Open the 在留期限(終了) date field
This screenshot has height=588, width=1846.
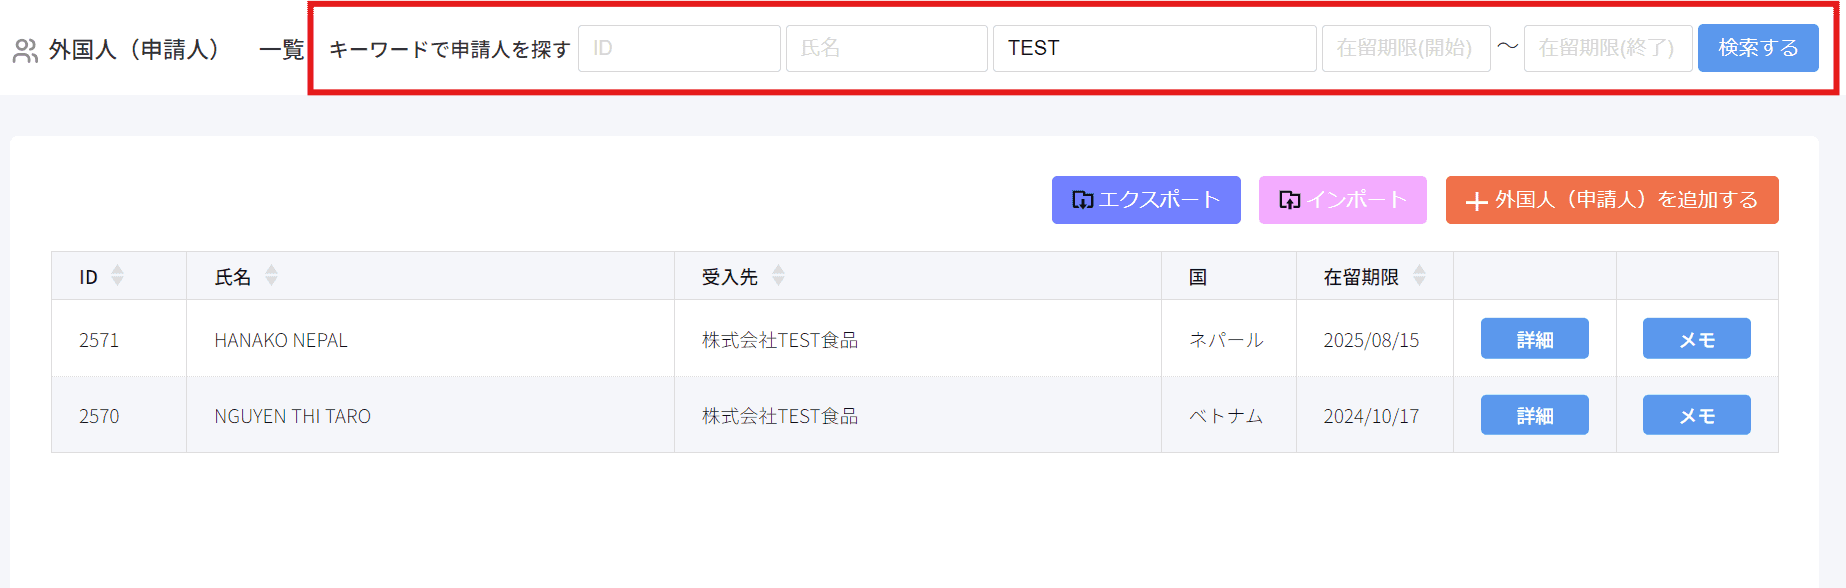pos(1607,48)
